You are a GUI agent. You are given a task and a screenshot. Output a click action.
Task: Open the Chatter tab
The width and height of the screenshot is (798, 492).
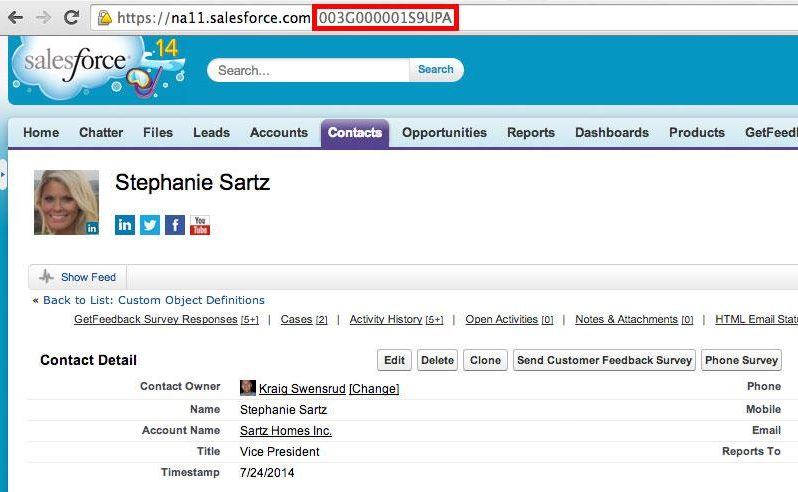click(101, 132)
